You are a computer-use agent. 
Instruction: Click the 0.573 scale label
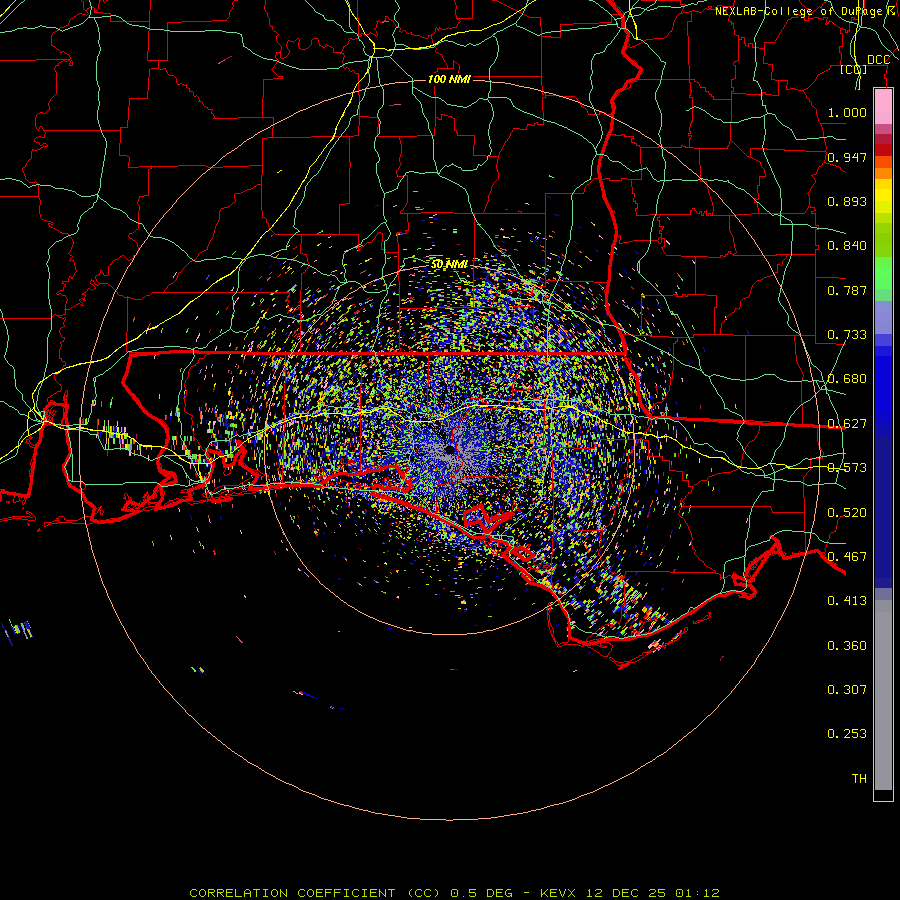coord(847,468)
